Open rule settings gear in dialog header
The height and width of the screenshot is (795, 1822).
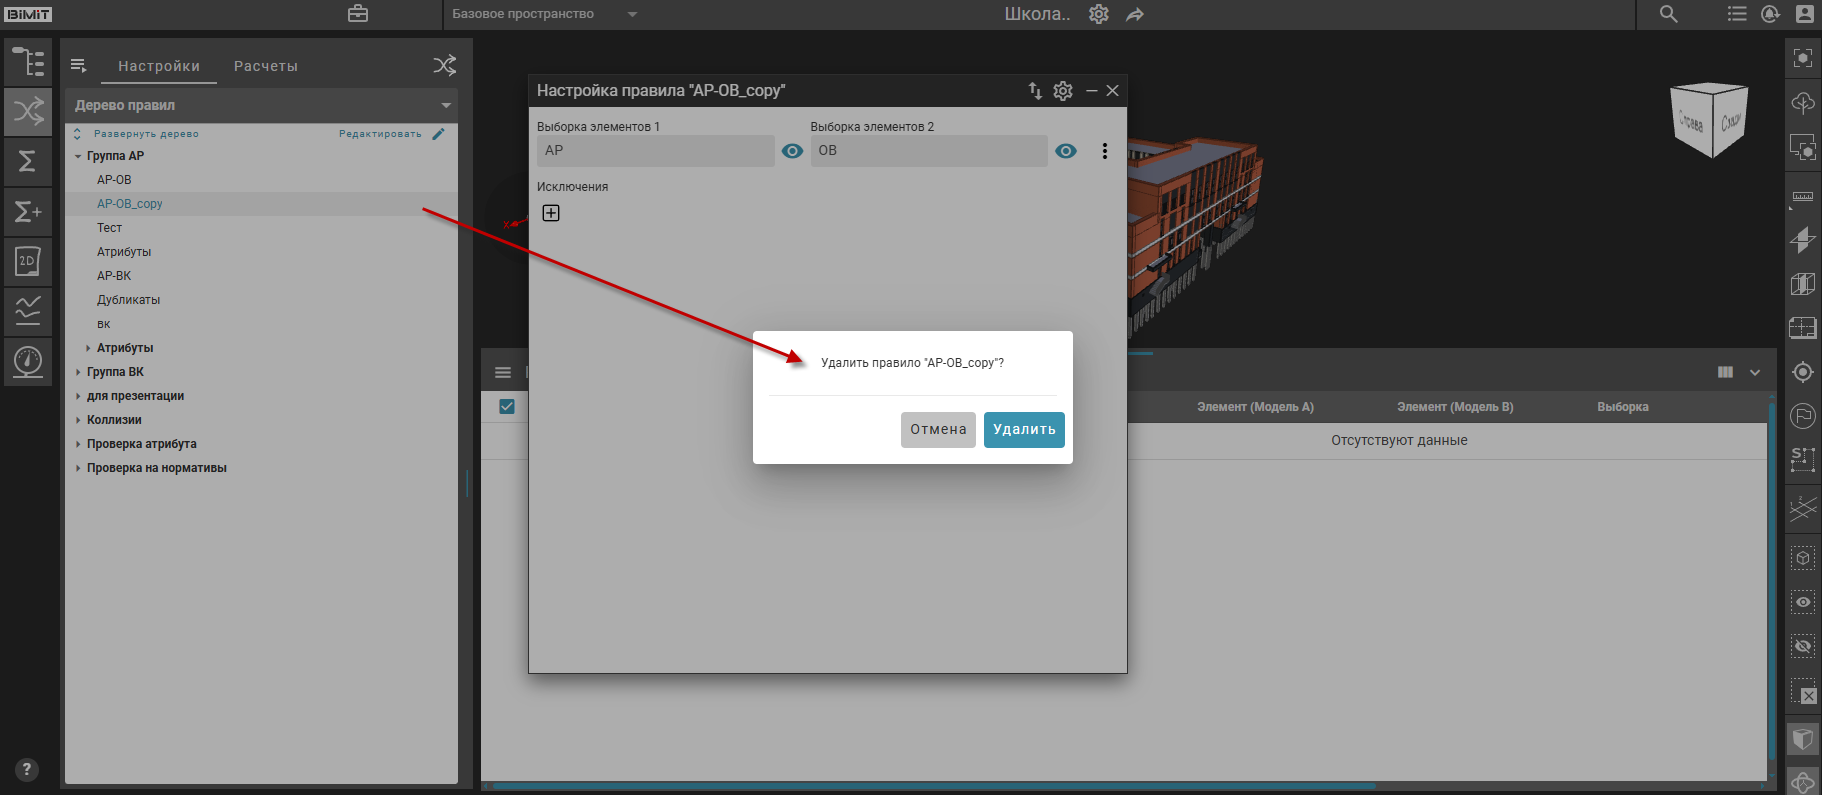pyautogui.click(x=1063, y=91)
